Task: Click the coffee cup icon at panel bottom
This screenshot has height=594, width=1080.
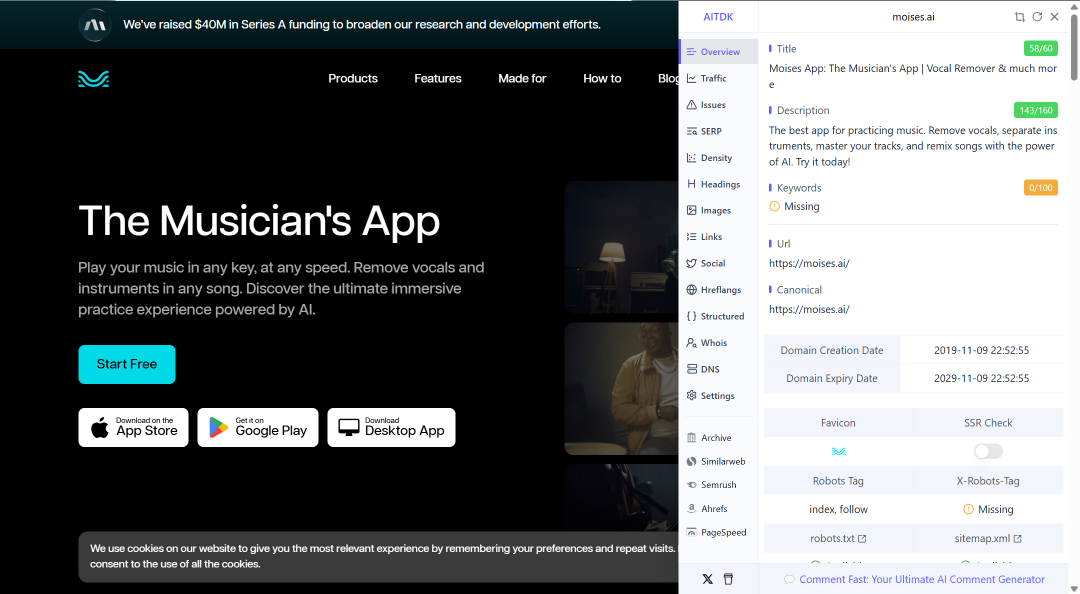Action: pyautogui.click(x=728, y=579)
